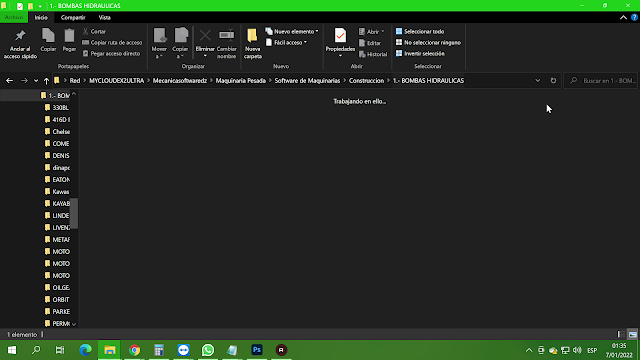Click the Buscar en search box
Image resolution: width=640 pixels, height=360 pixels.
pyautogui.click(x=601, y=81)
